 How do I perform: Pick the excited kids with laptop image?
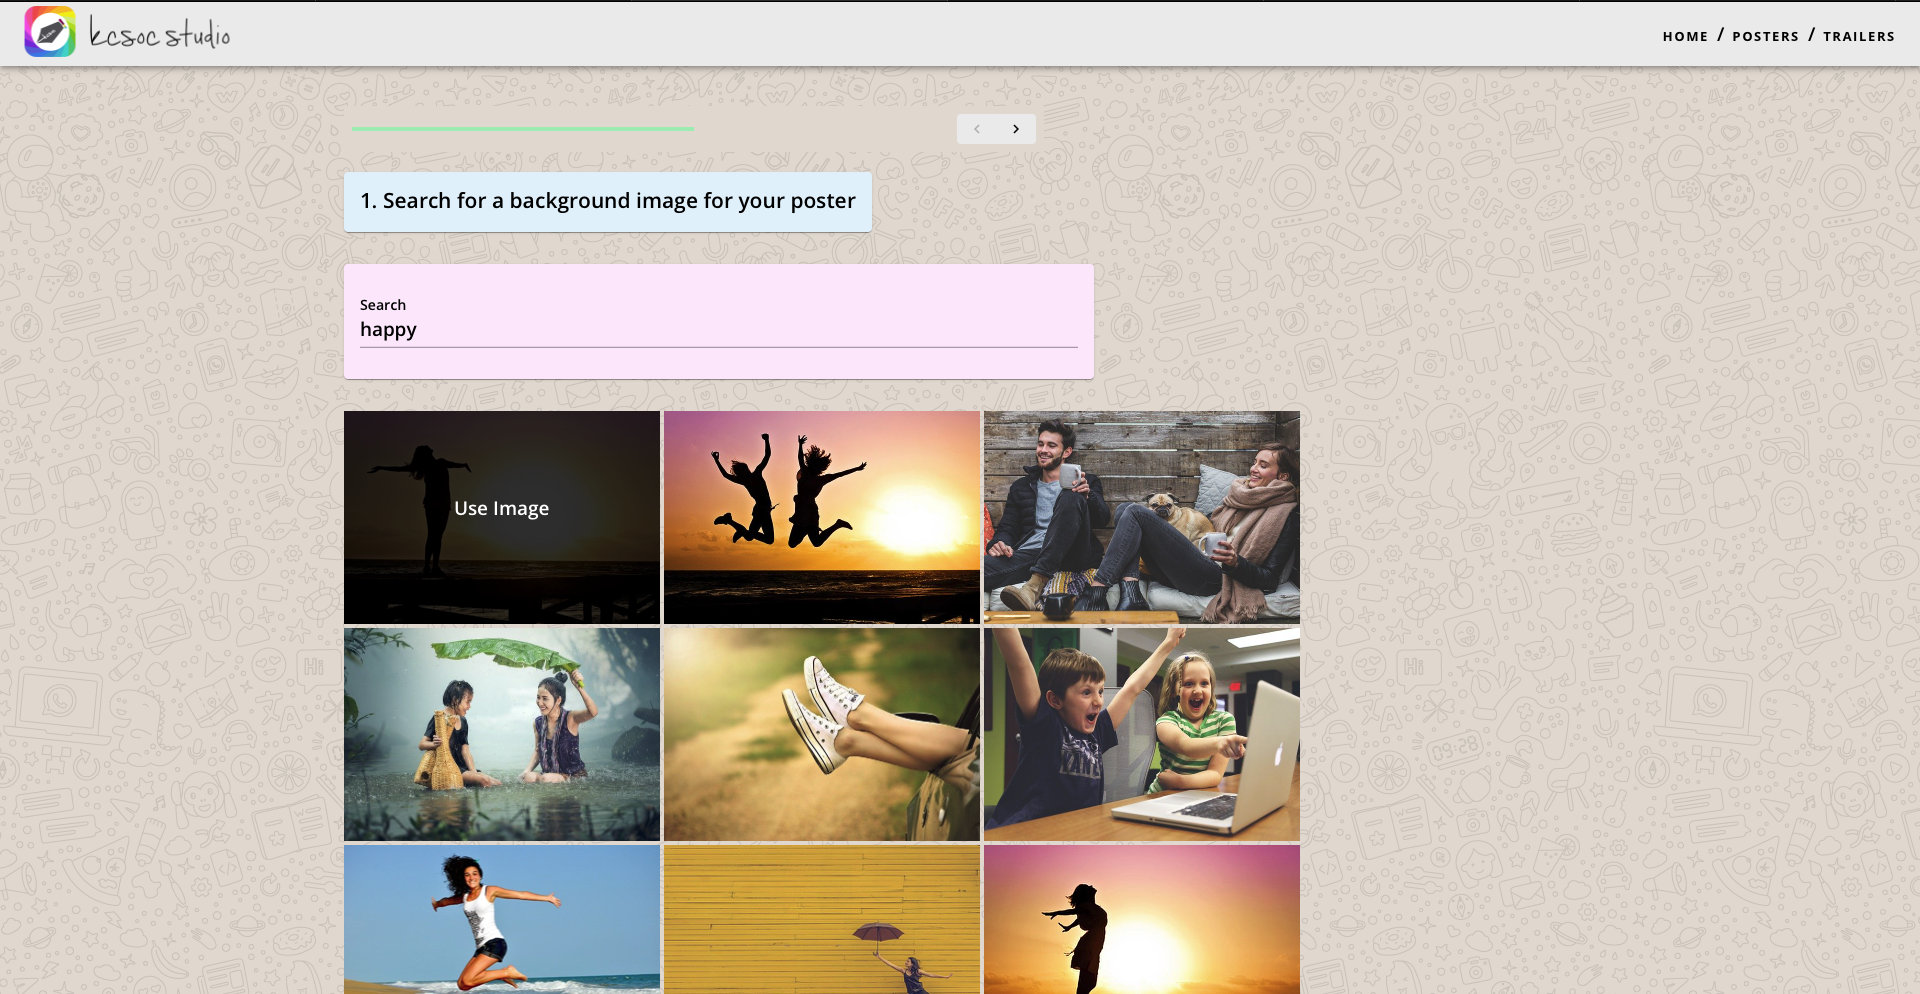point(1142,734)
